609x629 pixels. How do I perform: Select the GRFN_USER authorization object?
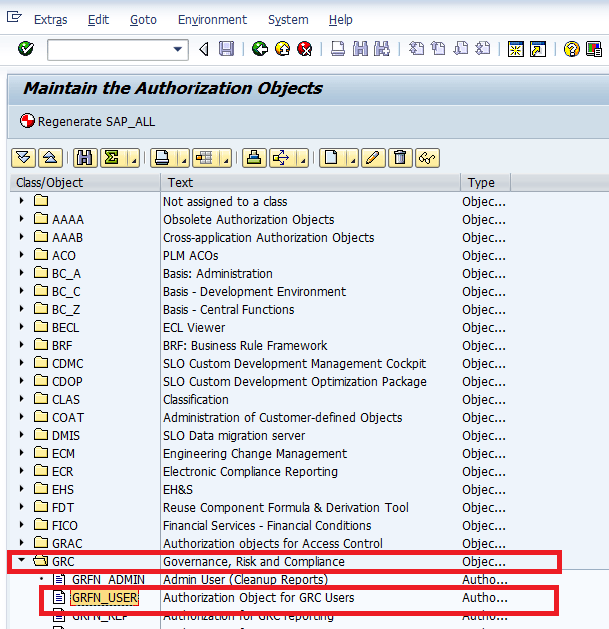tap(105, 598)
